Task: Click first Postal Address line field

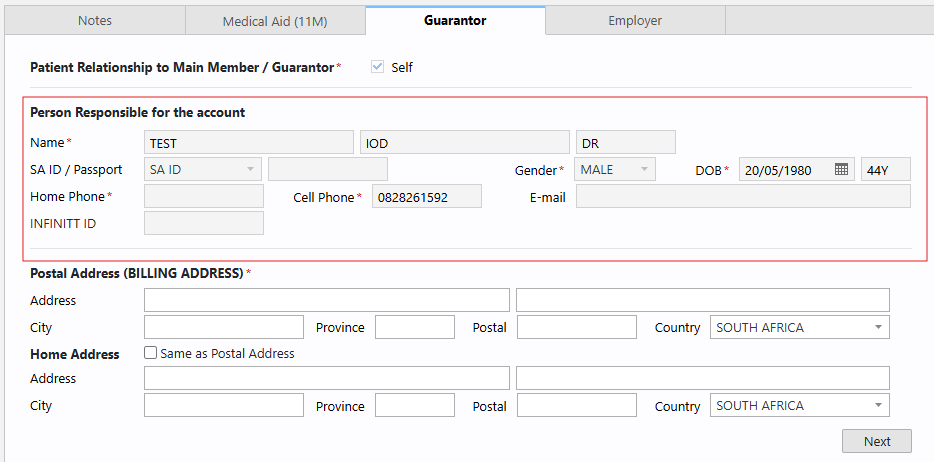Action: (x=326, y=300)
